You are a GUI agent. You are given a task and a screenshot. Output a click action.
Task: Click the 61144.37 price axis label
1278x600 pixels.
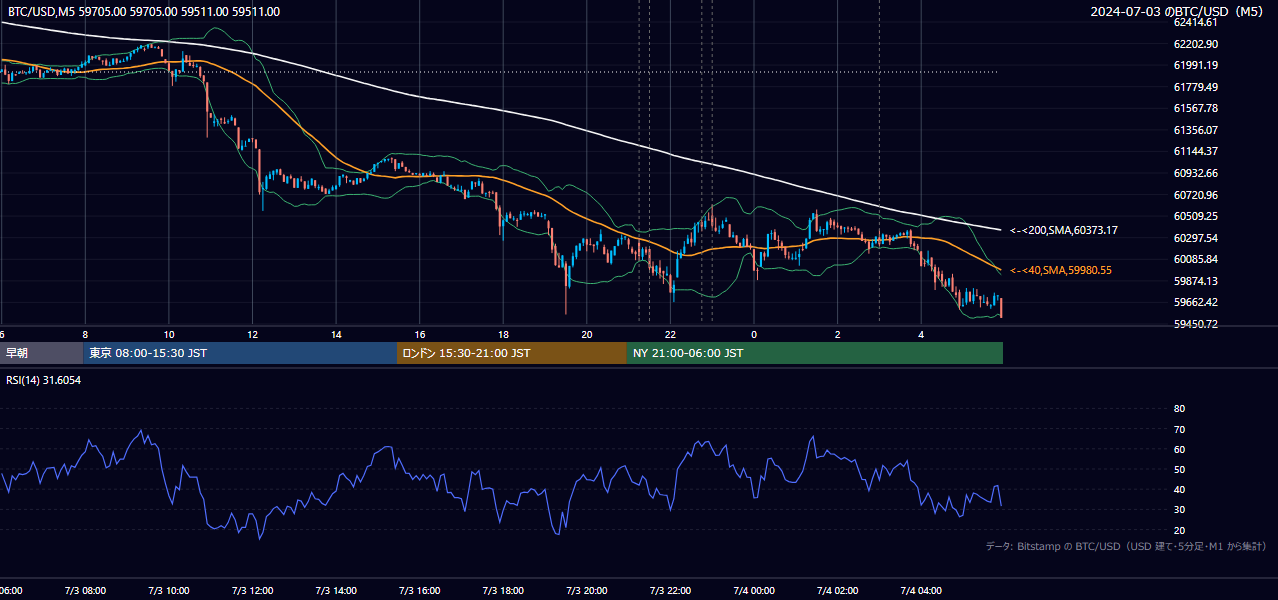(1197, 151)
